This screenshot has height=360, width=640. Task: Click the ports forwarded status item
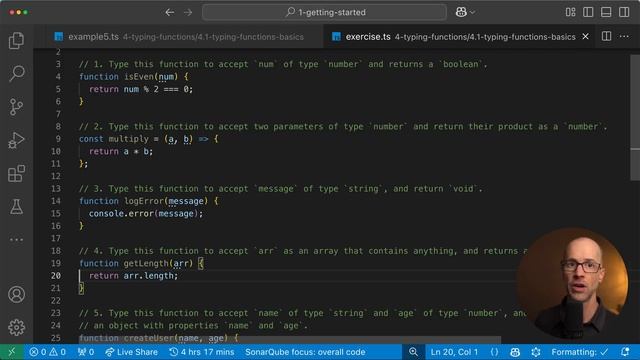pos(86,352)
